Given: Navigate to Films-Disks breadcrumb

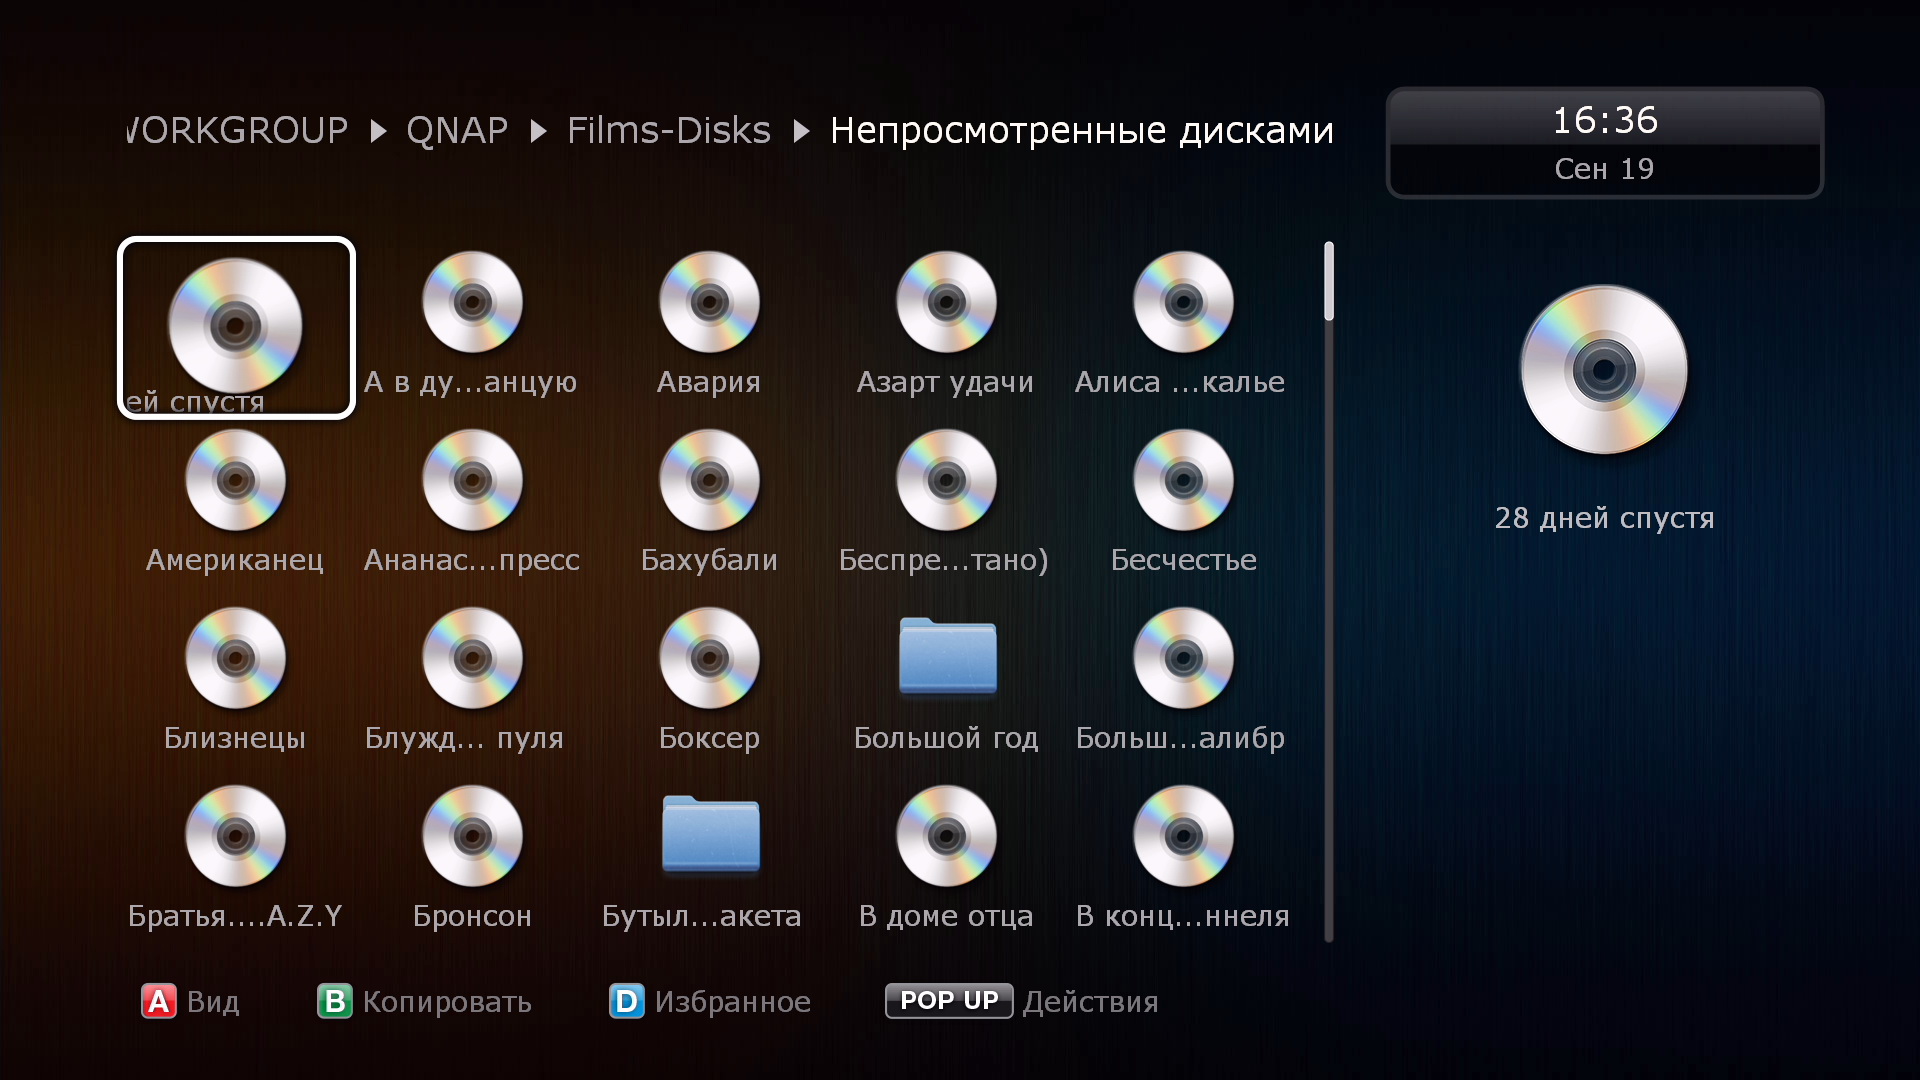Looking at the screenshot, I should click(x=668, y=131).
